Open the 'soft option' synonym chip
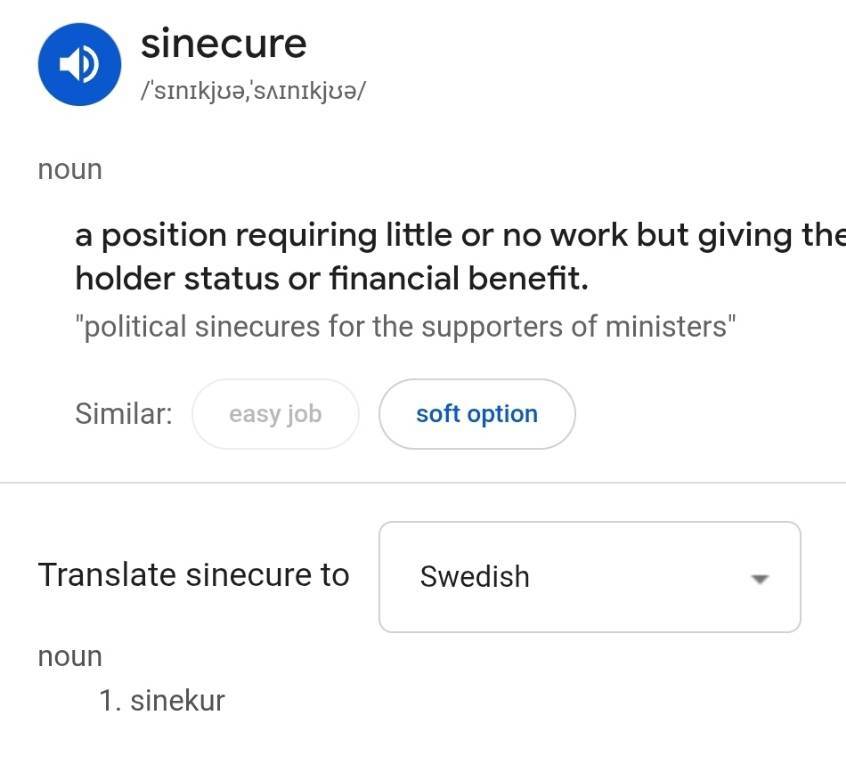846x764 pixels. (x=477, y=414)
